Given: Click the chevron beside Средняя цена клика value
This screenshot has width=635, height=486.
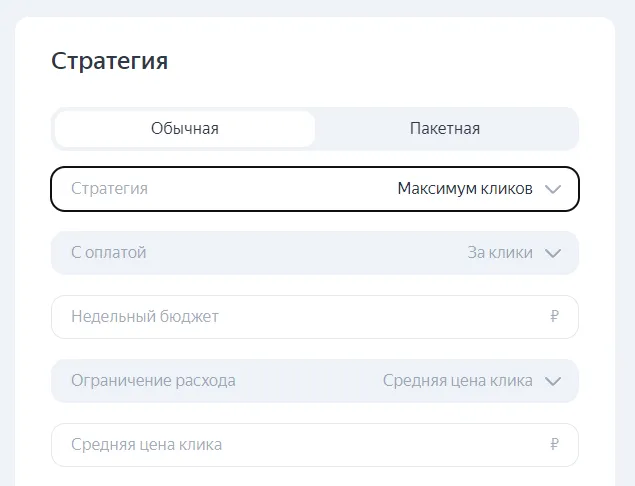Looking at the screenshot, I should click(x=553, y=381).
